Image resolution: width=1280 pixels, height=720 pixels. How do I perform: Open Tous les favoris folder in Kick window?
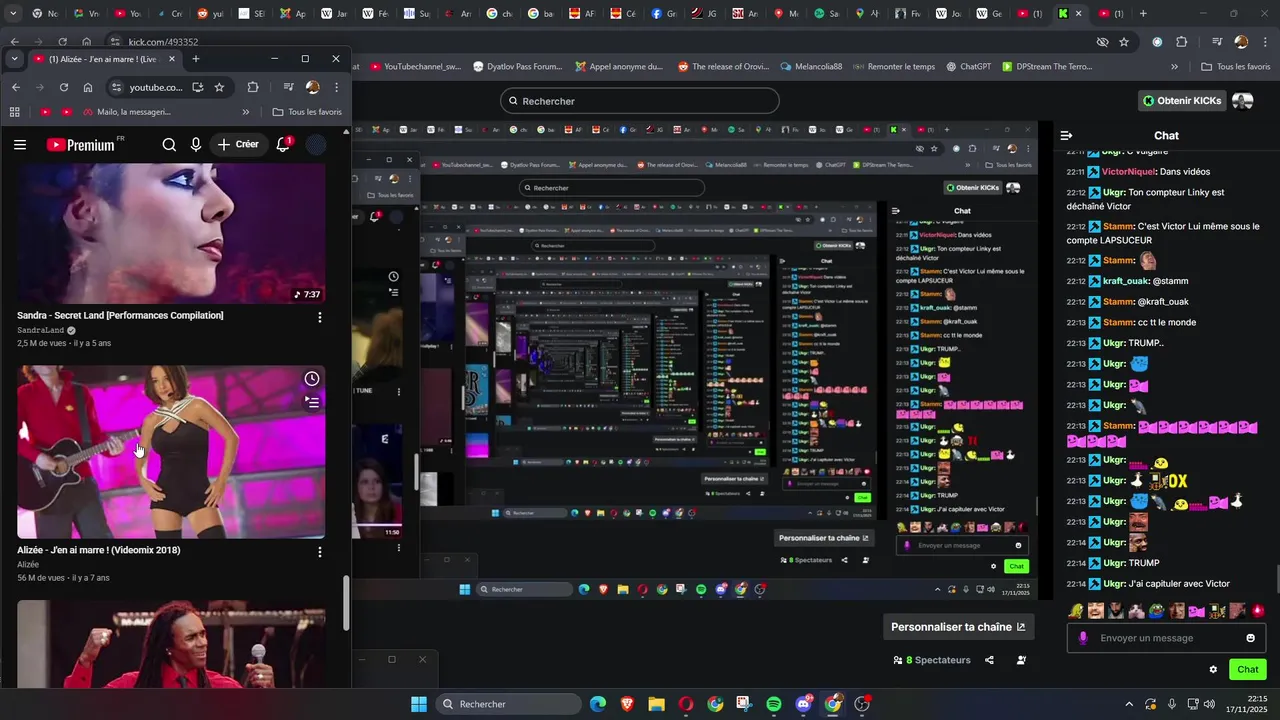coord(1235,67)
